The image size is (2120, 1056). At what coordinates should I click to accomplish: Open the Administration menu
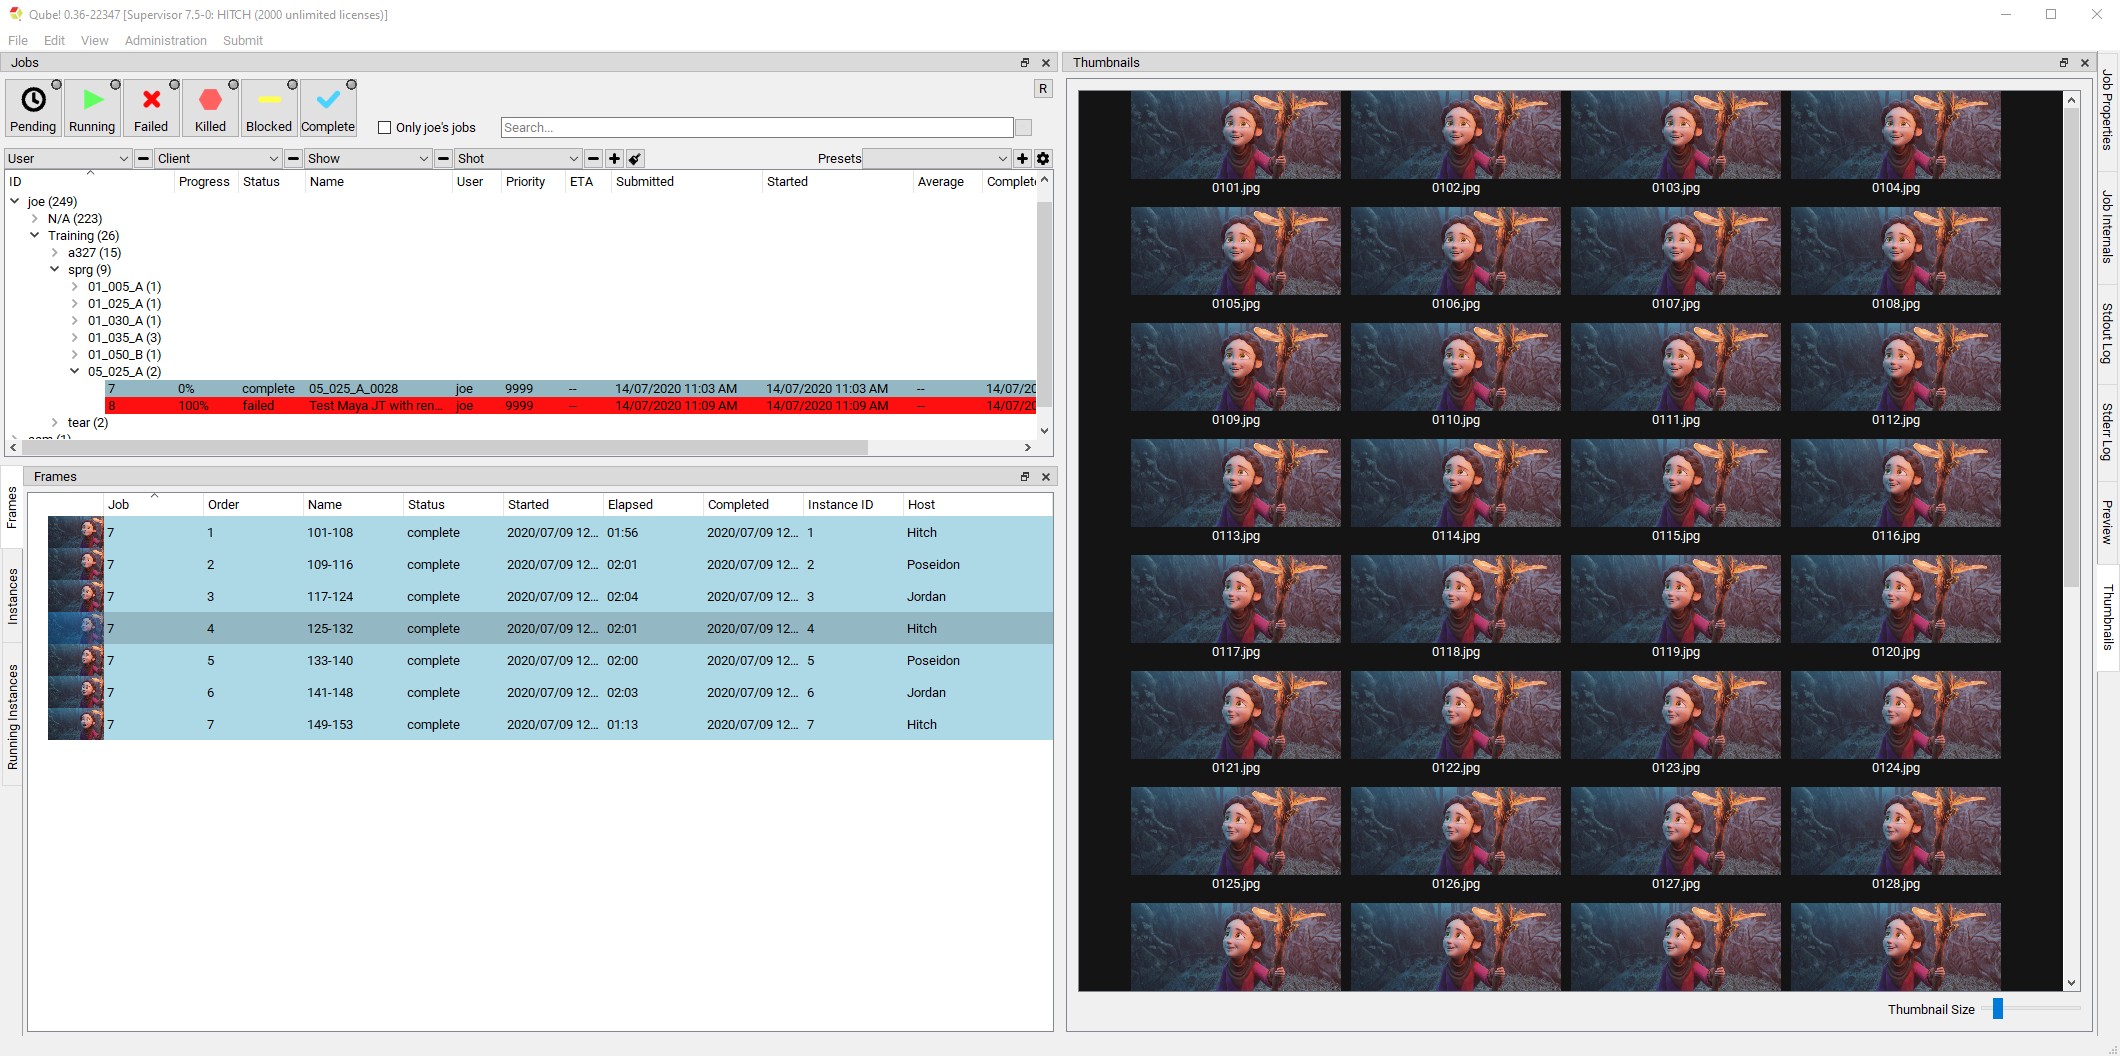165,41
